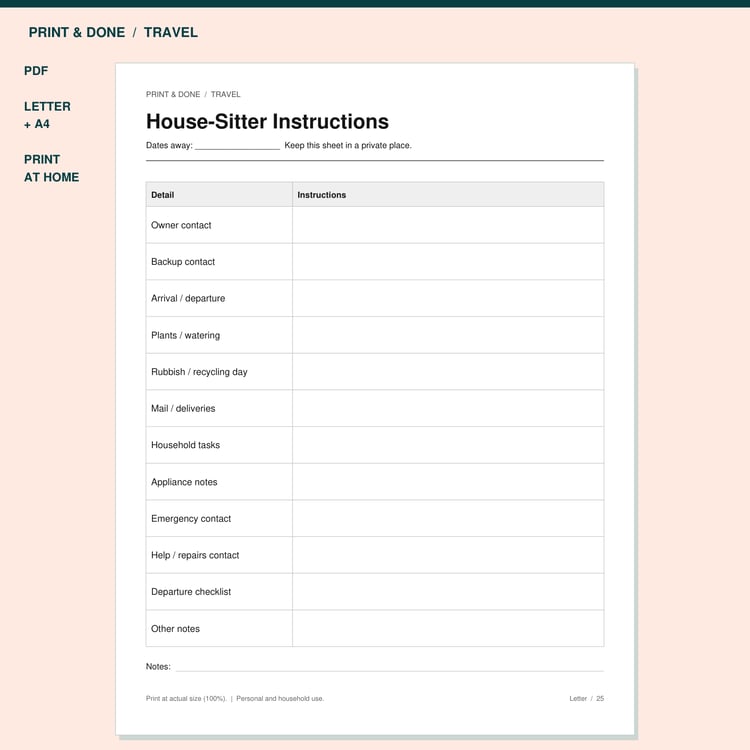The height and width of the screenshot is (750, 750).
Task: Select the 'Departure checklist' row label
Action: [191, 592]
